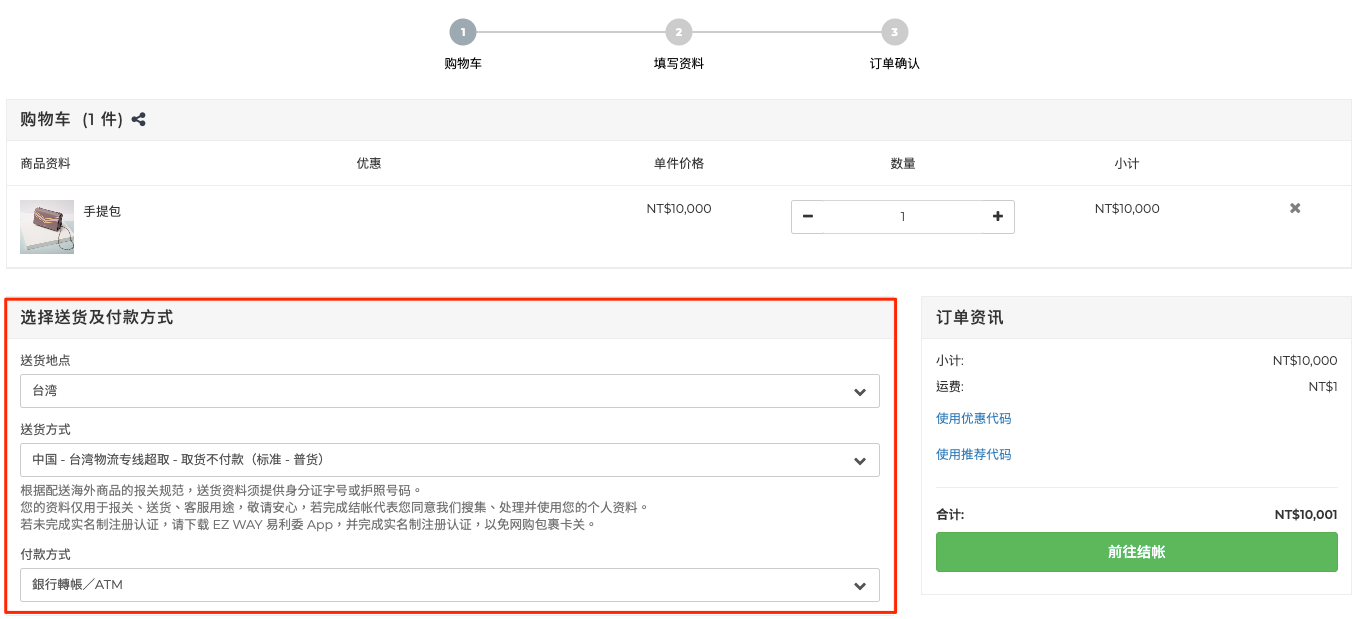Viewport: 1360px width, 619px height.
Task: Remove handbag item with X icon
Action: 1295,208
